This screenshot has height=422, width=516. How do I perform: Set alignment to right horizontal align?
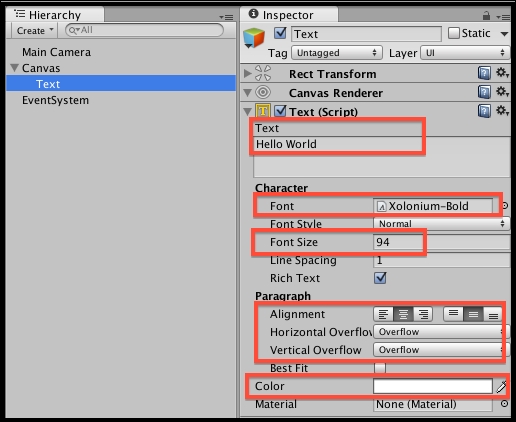coord(423,314)
